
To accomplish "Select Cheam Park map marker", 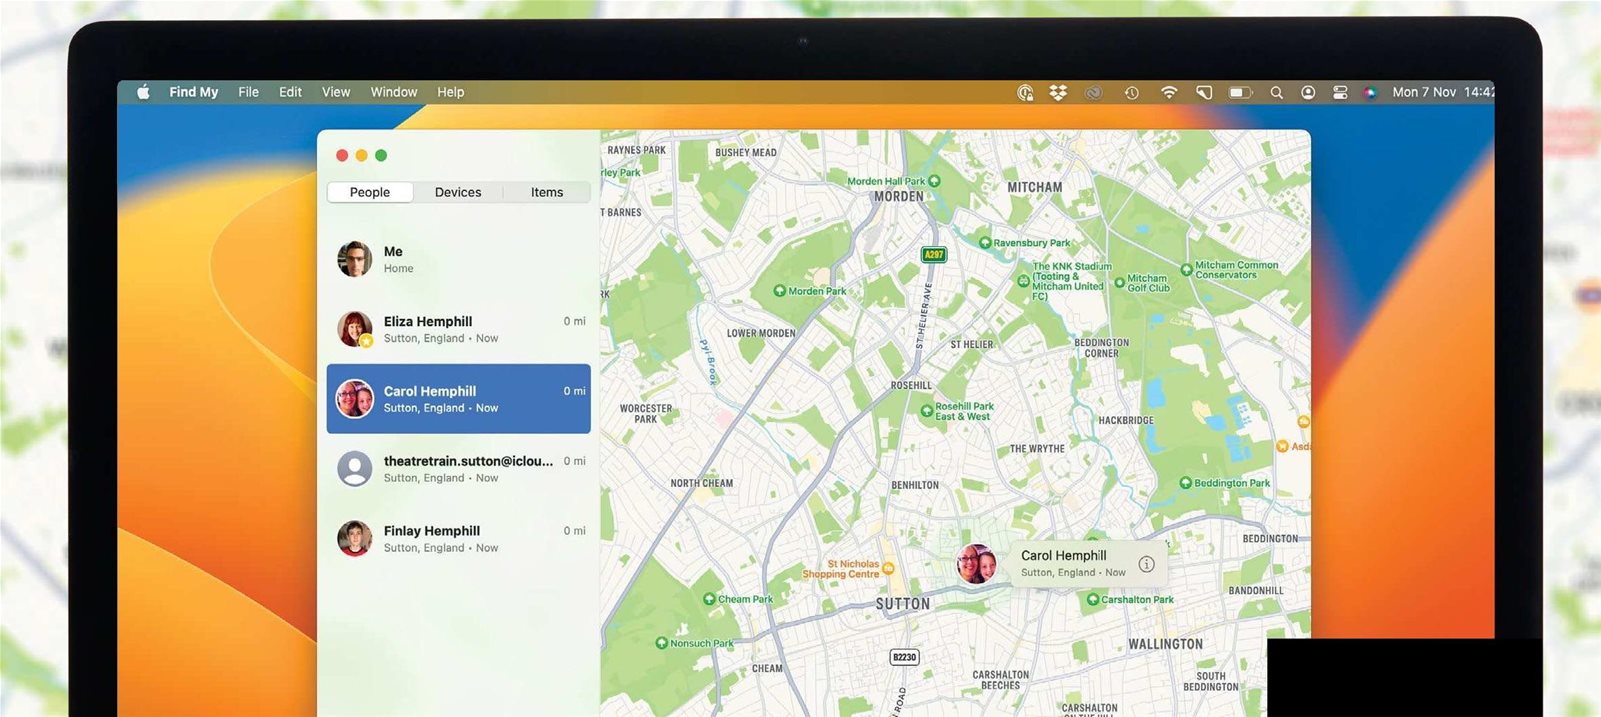I will (x=710, y=599).
